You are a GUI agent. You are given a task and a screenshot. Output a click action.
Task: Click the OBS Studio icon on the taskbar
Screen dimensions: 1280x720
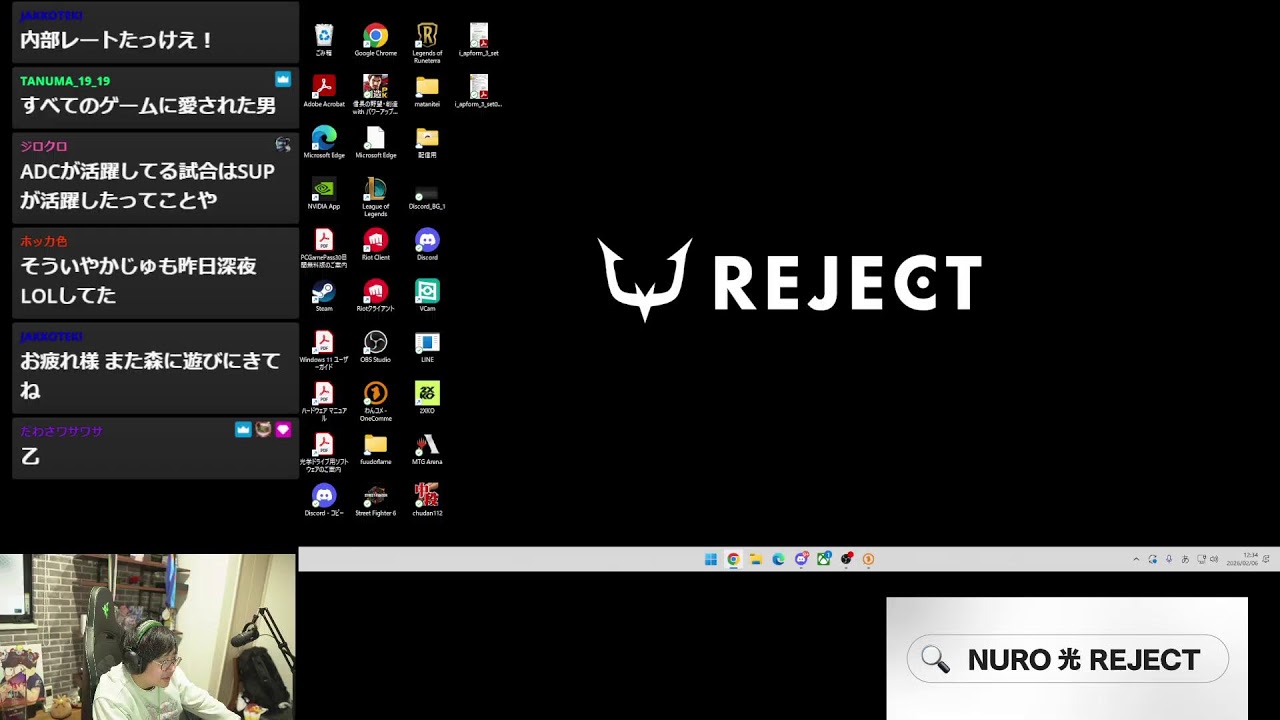point(846,559)
